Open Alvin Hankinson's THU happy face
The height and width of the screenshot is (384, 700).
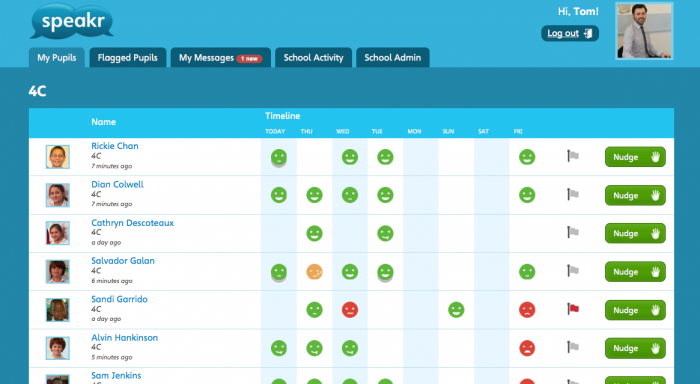tap(314, 348)
